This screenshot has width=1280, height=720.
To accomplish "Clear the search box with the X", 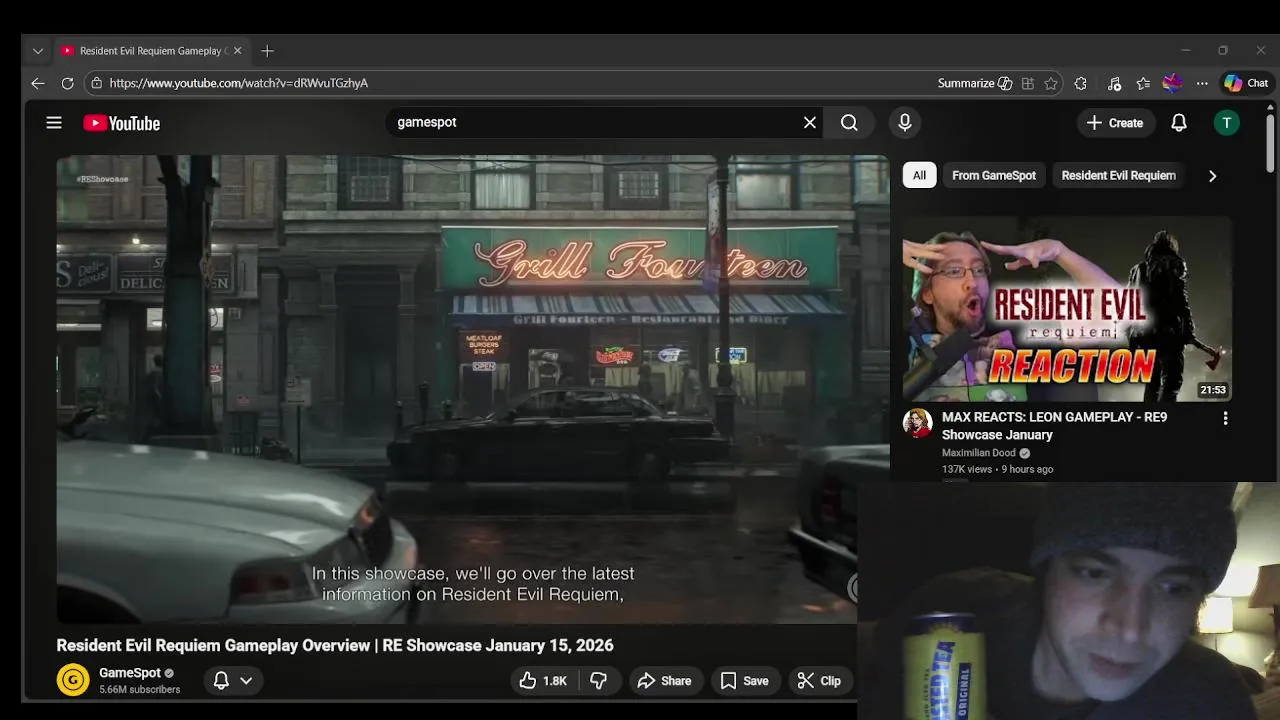I will [810, 122].
